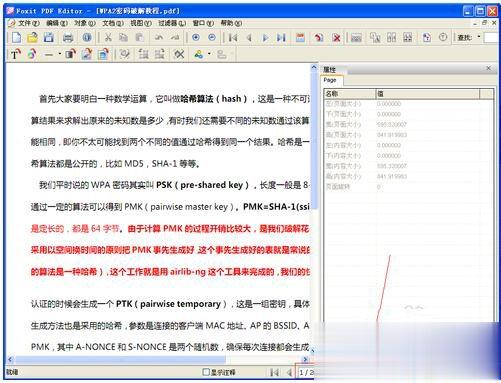The width and height of the screenshot is (501, 383).
Task: Open the dropdown arrow next to group objects icon
Action: point(209,54)
